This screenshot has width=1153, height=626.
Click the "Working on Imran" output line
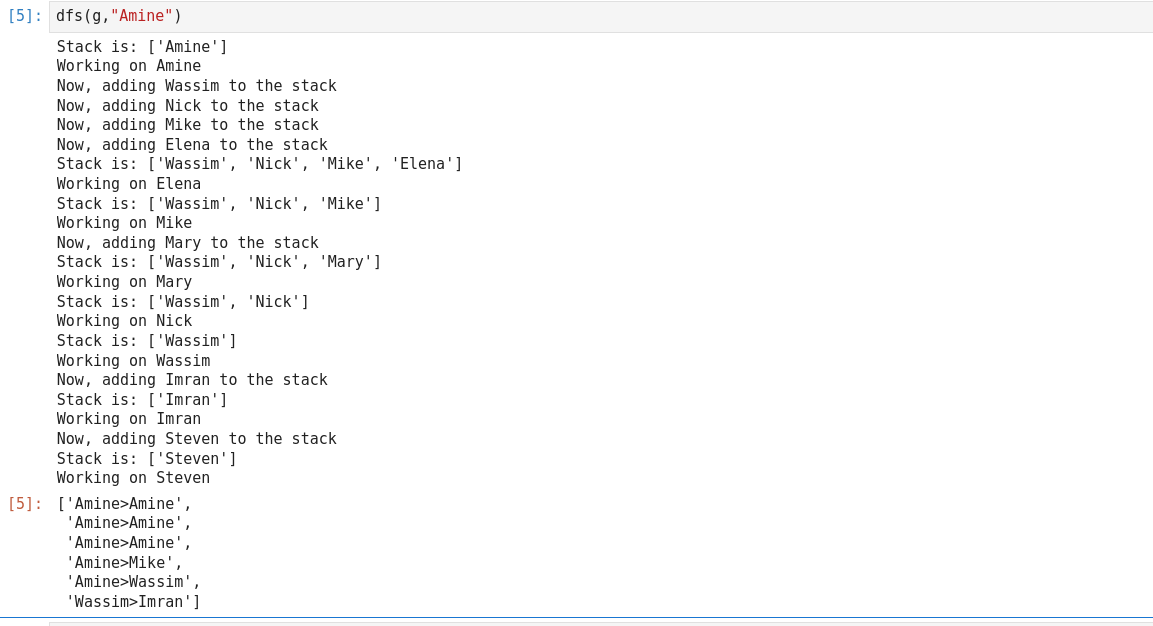tap(129, 419)
